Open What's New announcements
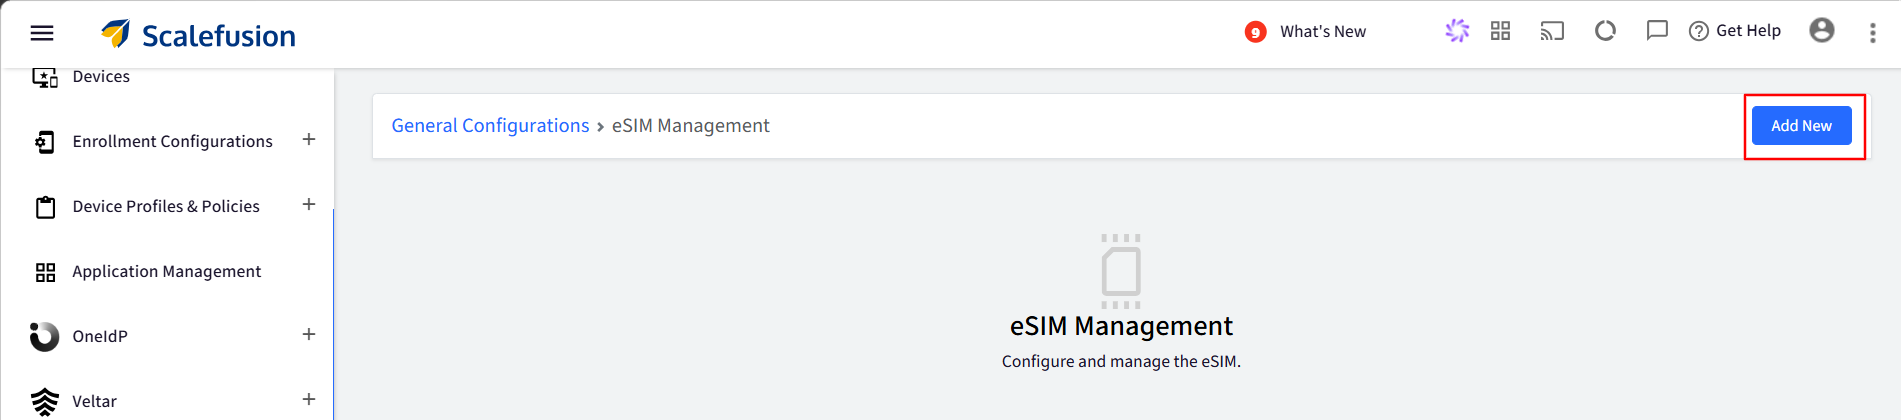Image resolution: width=1901 pixels, height=420 pixels. pos(1322,32)
